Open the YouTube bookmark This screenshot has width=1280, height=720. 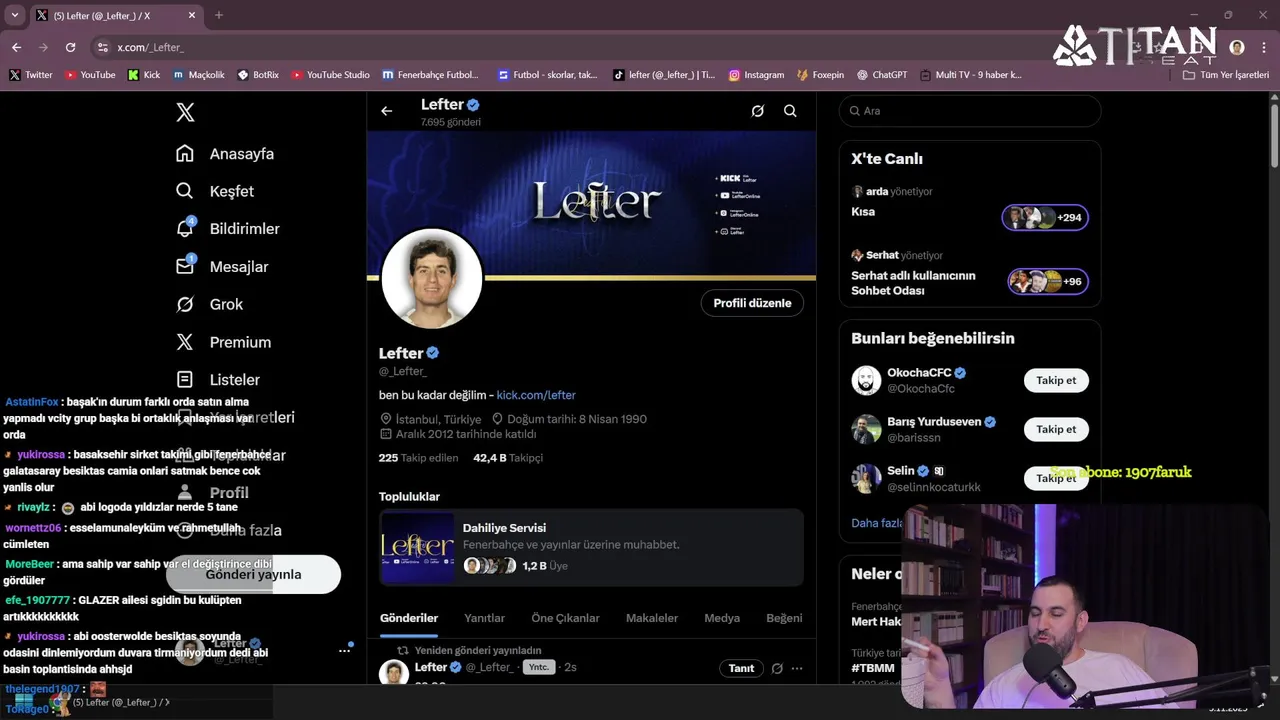click(x=90, y=75)
